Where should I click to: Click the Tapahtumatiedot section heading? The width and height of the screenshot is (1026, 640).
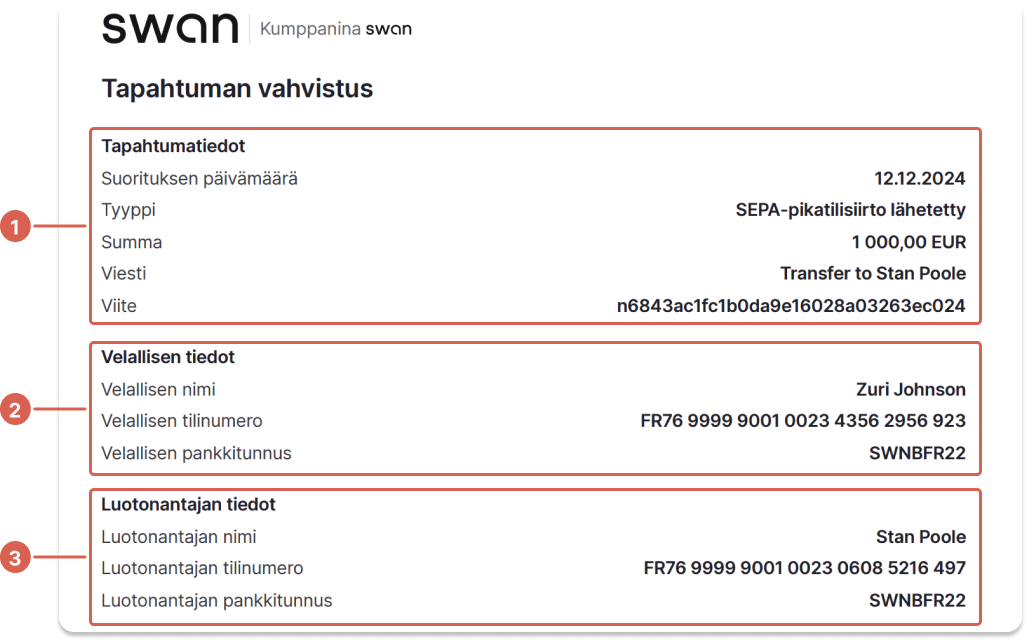click(173, 146)
